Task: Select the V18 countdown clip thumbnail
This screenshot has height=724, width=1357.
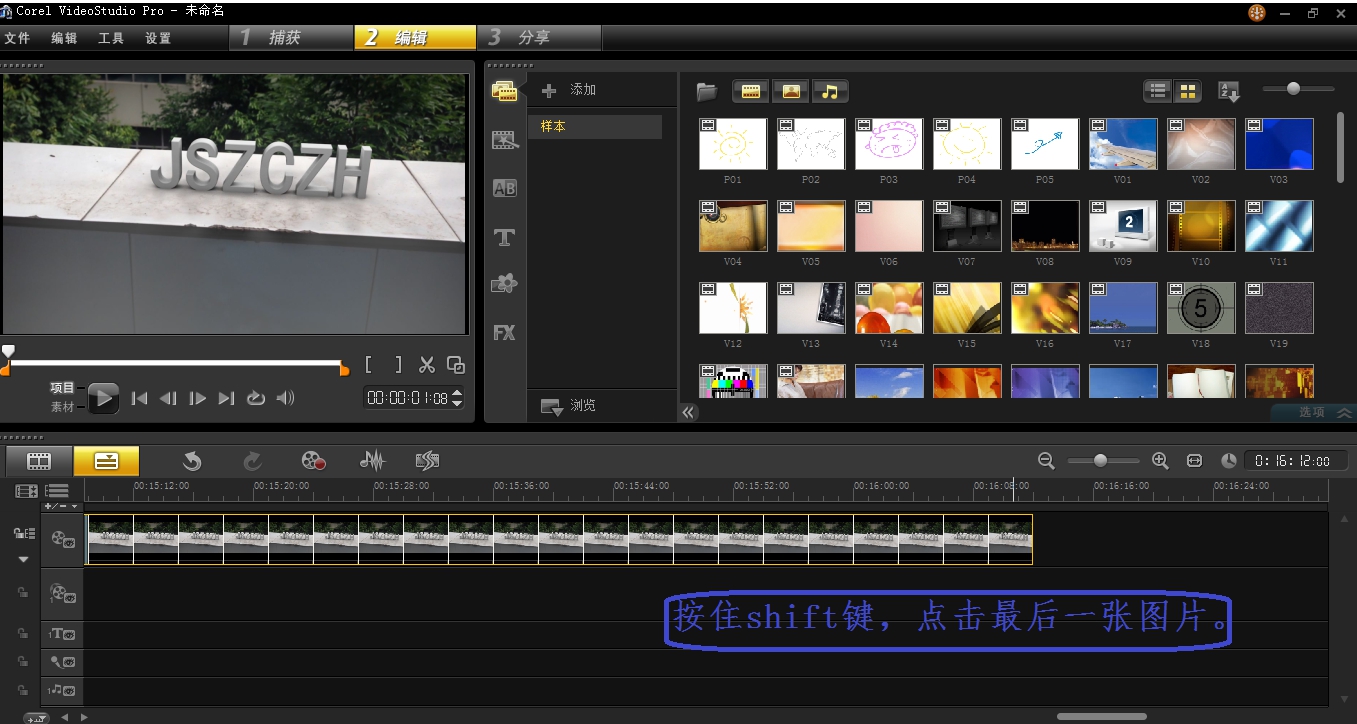Action: (x=1201, y=308)
